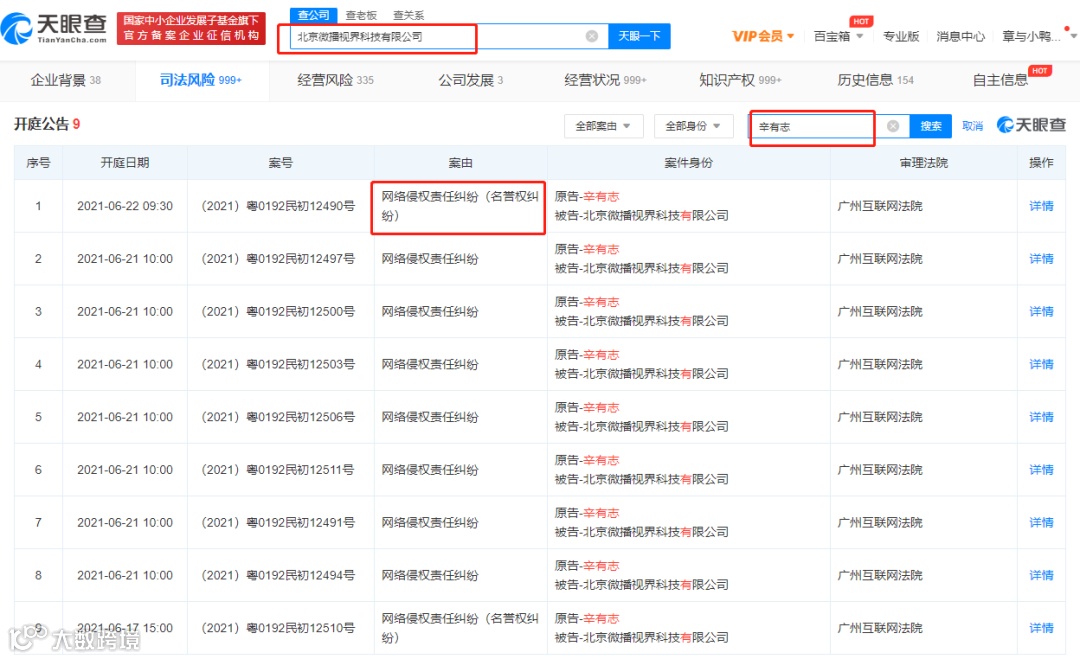Open 详情 for case 12494号
This screenshot has width=1080, height=659.
coord(1041,575)
